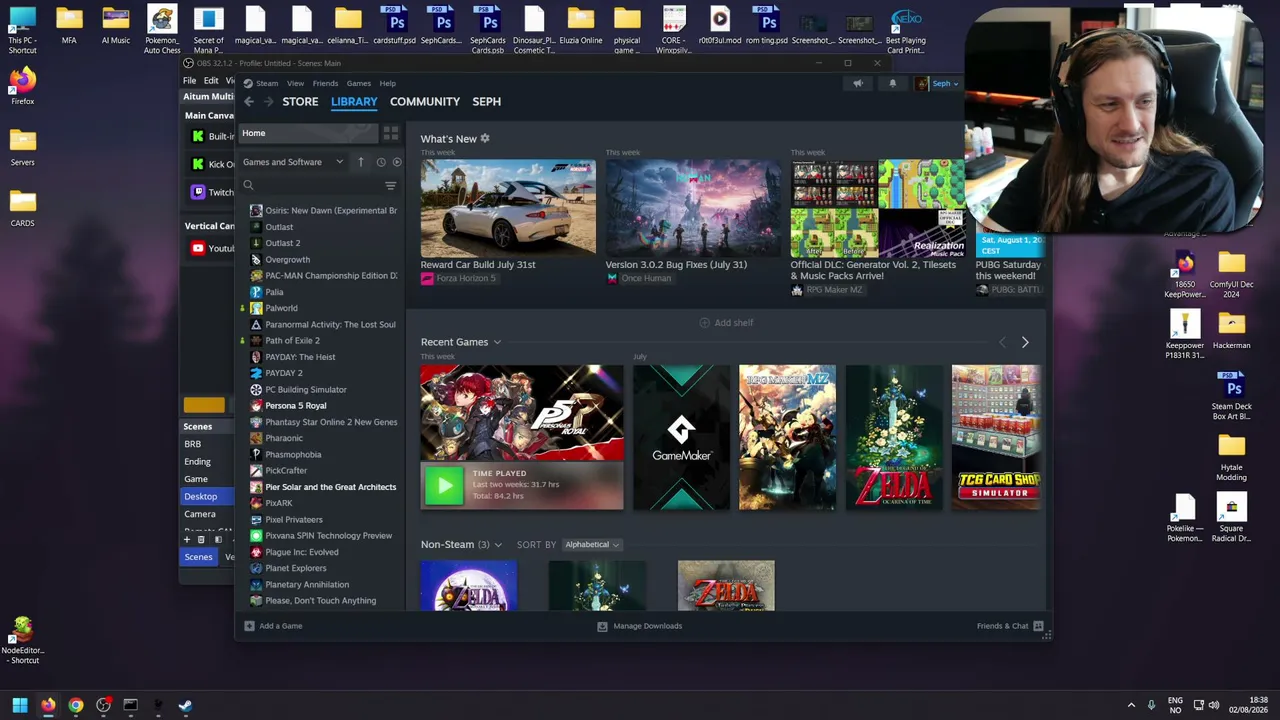
Task: Open the Games menu in Steam
Action: click(x=358, y=84)
